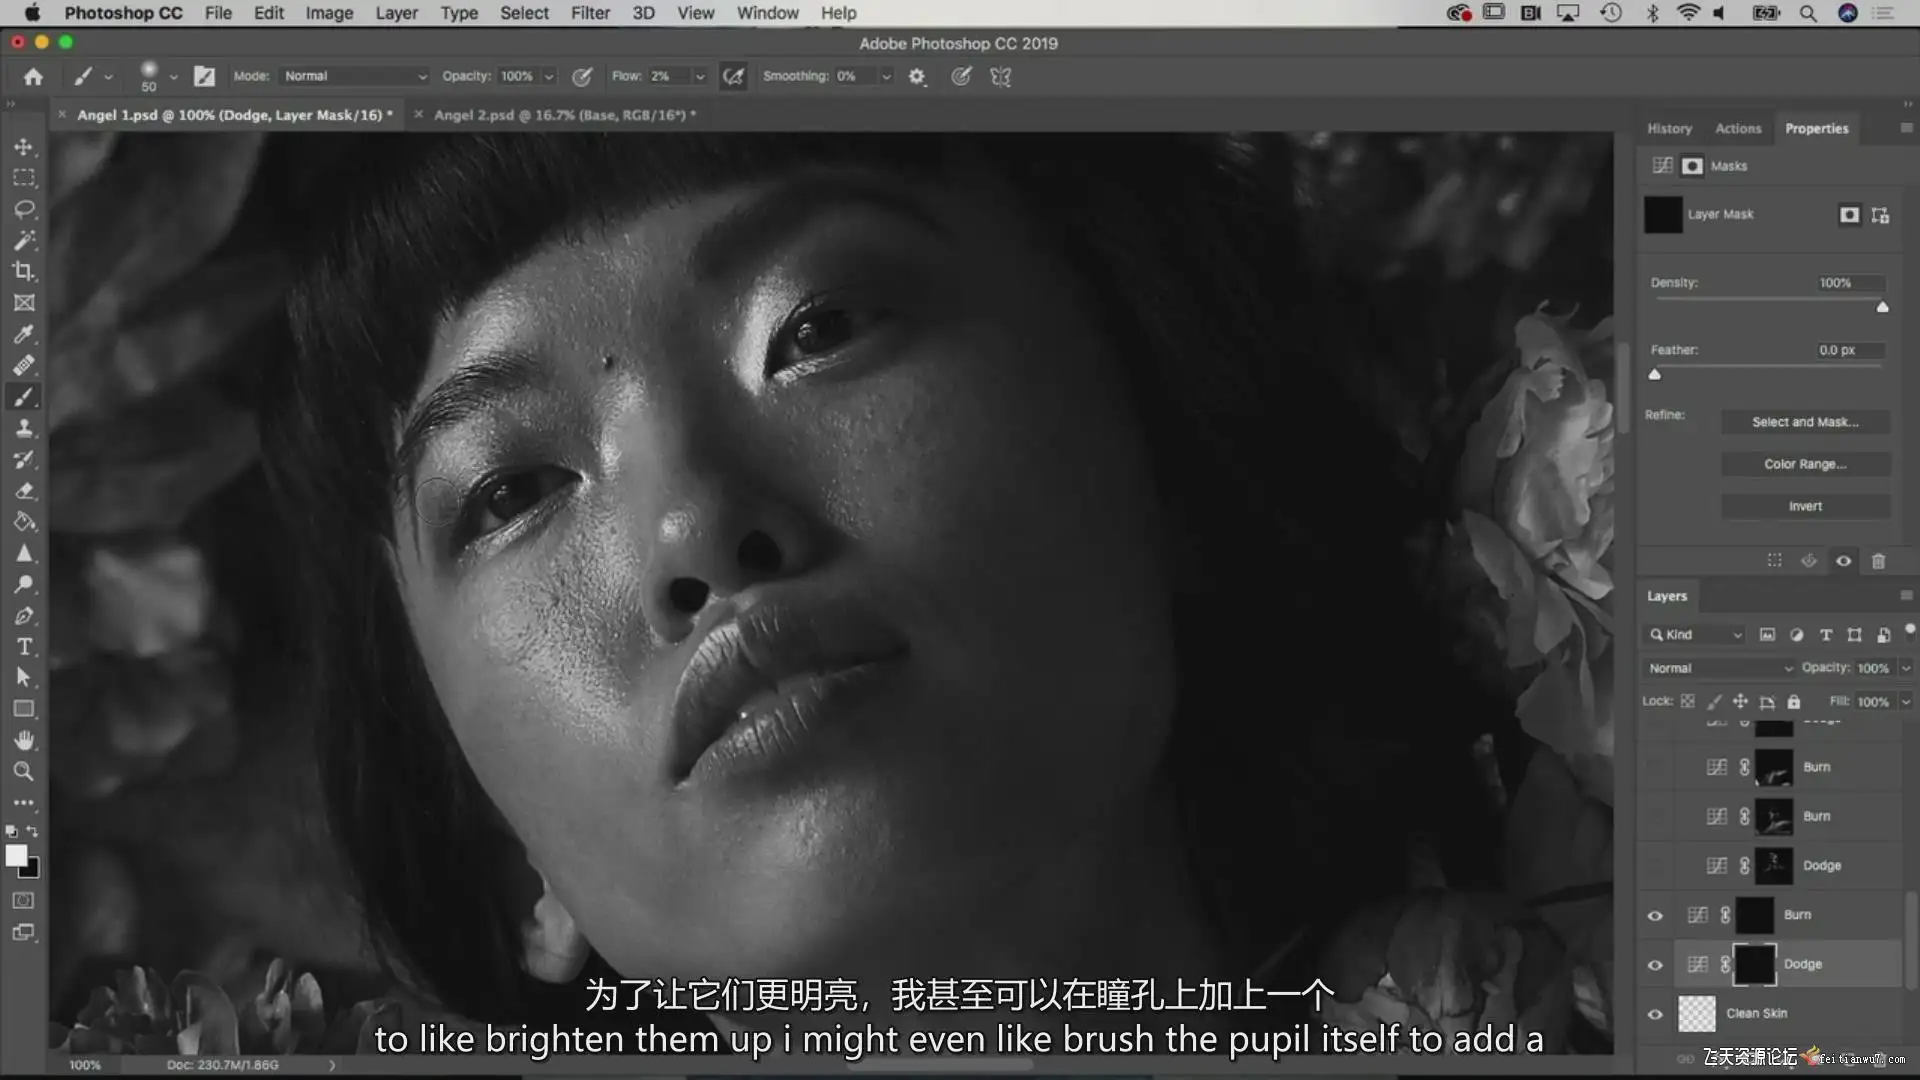
Task: Select the Hand tool
Action: [x=24, y=740]
